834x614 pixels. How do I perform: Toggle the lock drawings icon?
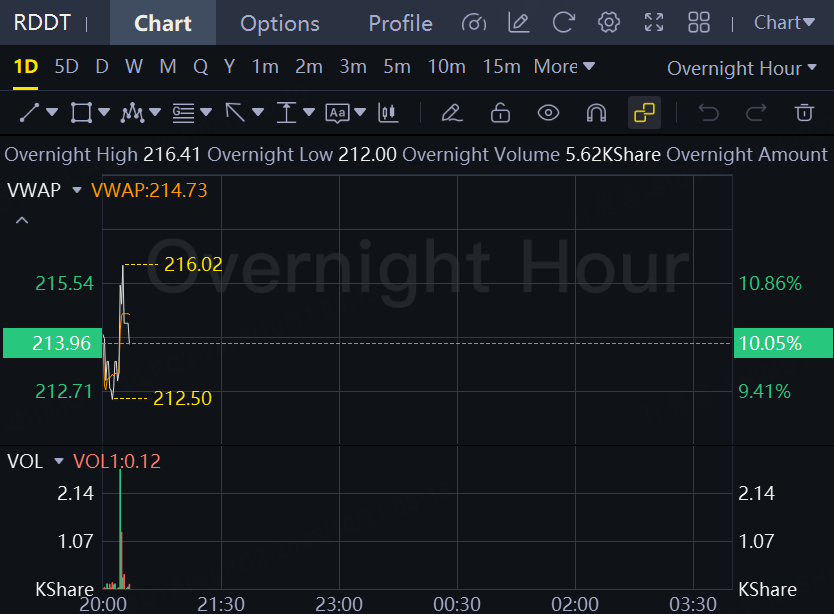pyautogui.click(x=500, y=113)
